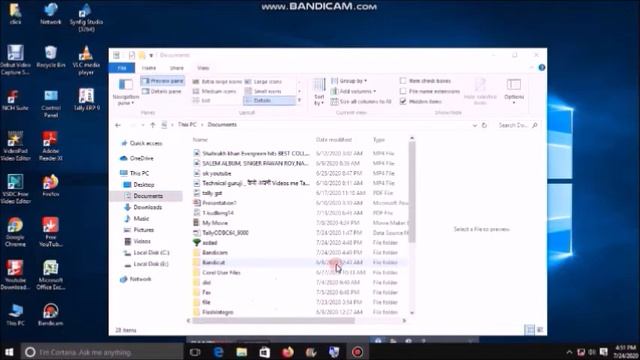Toggle the Details pane on
This screenshot has width=640, height=360.
[162, 91]
